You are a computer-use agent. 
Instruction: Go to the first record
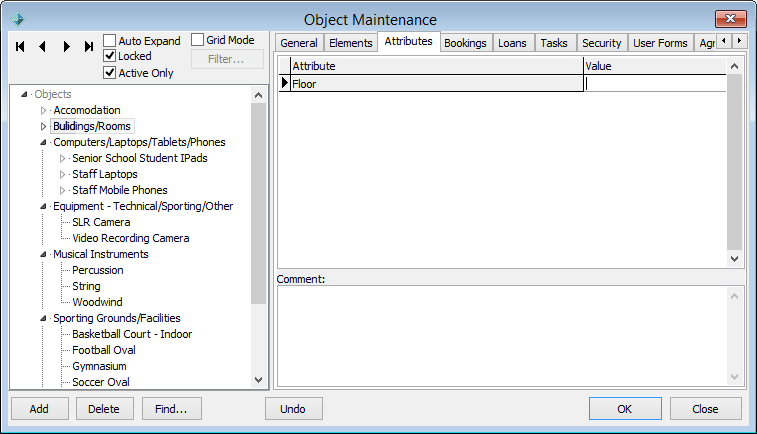pyautogui.click(x=20, y=46)
